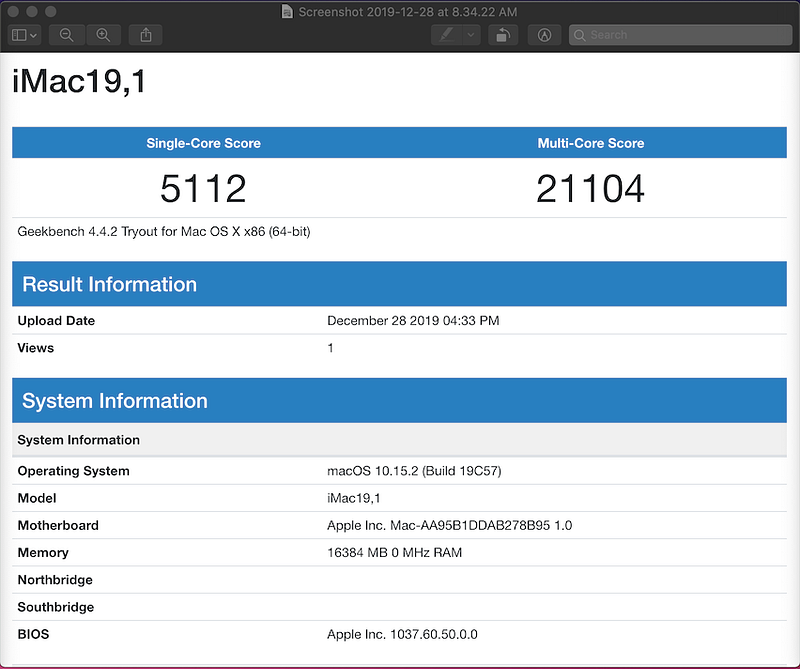
Task: Minimize the Preview window
Action: 32,11
